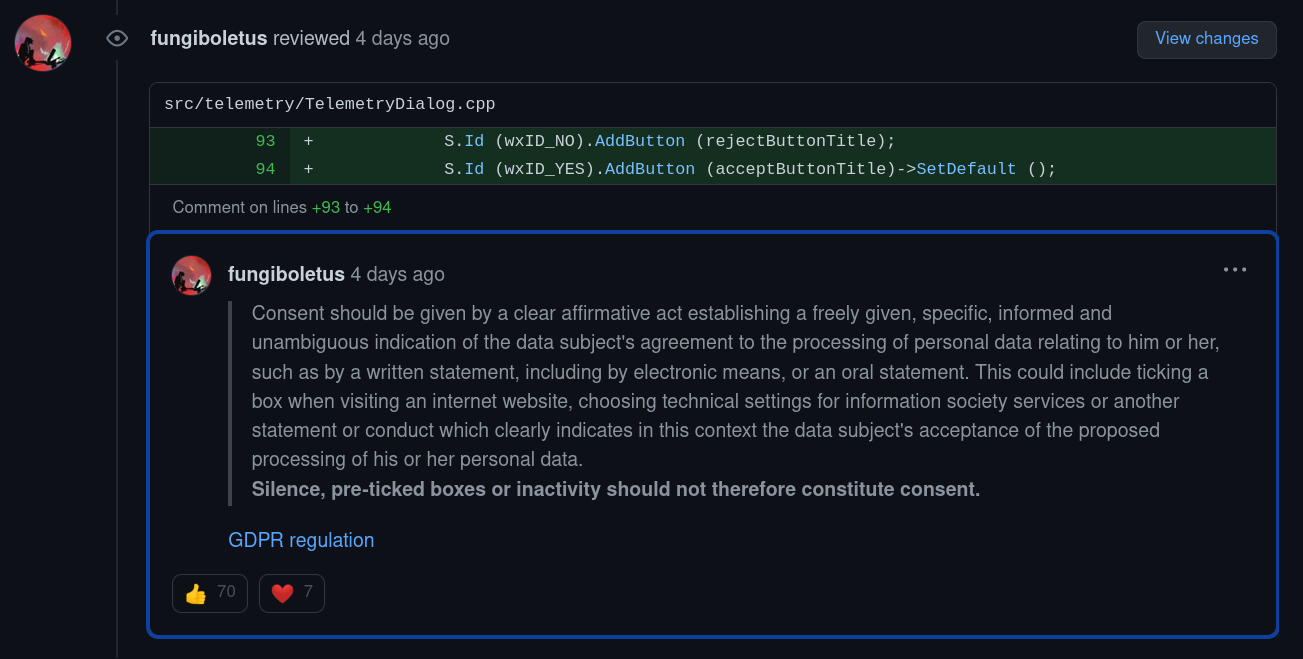Open the three-dot comment options menu
Viewport: 1303px width, 659px height.
coord(1235,269)
